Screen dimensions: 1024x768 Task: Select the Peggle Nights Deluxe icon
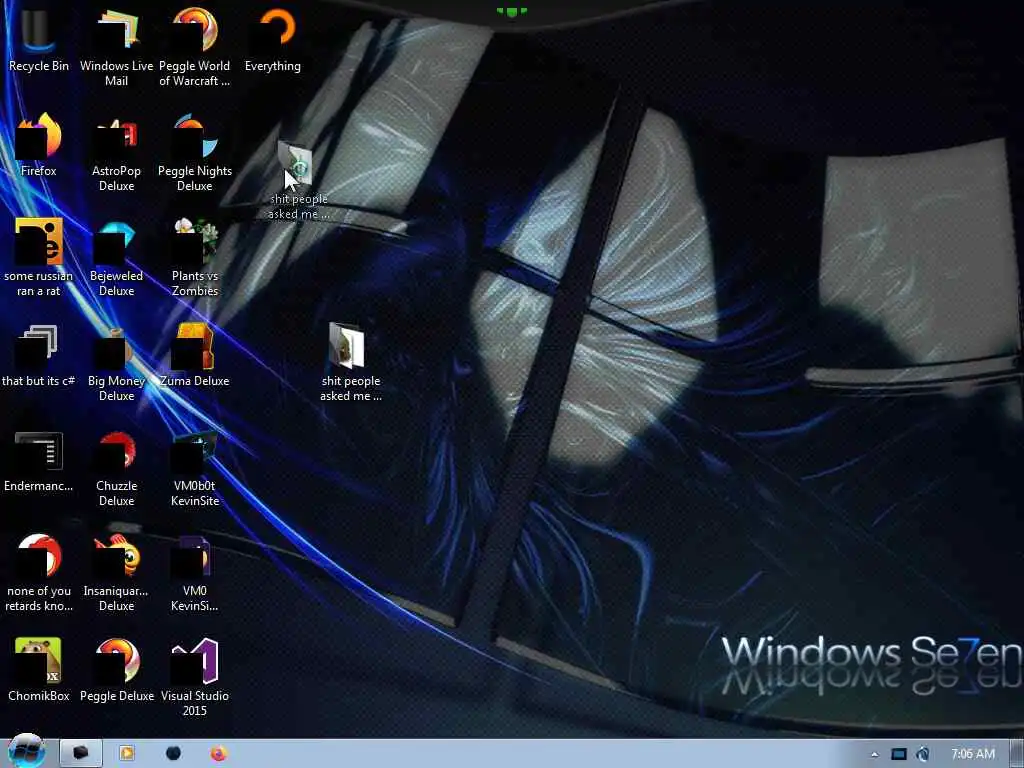coord(195,153)
